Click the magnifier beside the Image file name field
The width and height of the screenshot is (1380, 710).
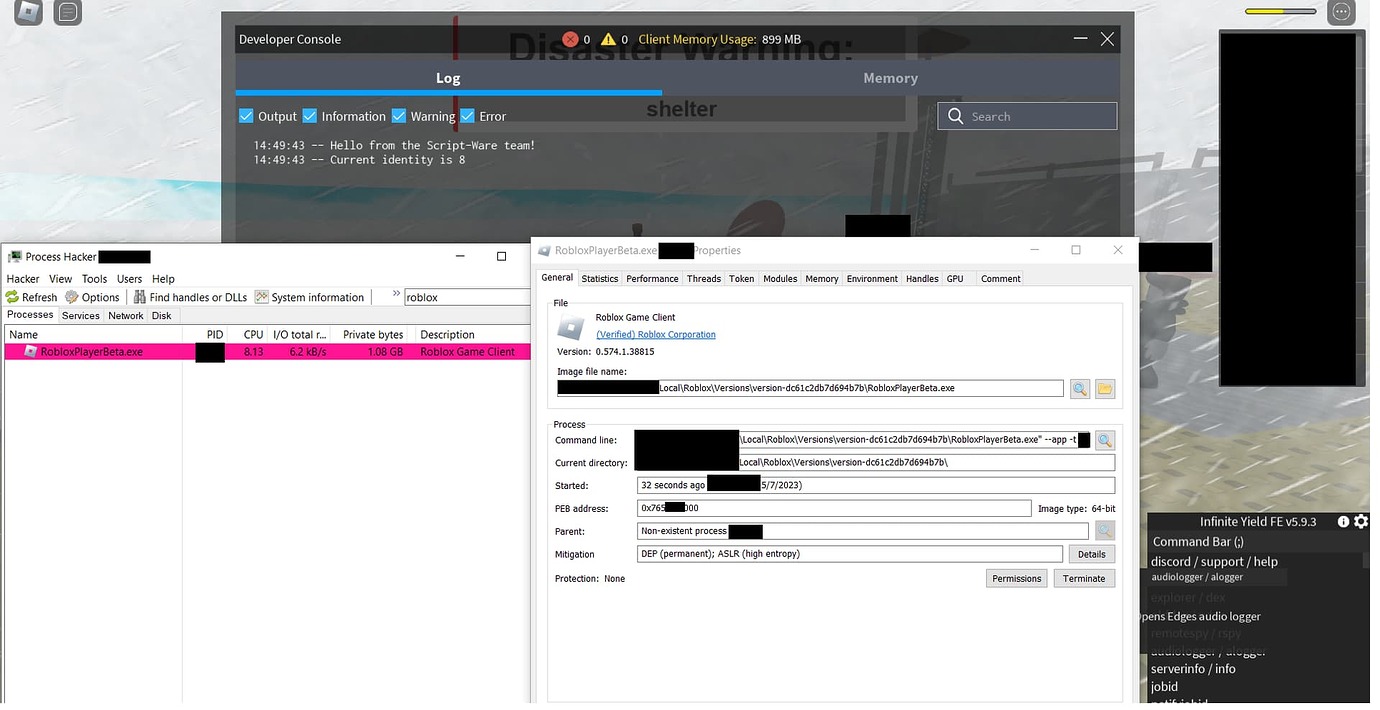click(x=1080, y=388)
